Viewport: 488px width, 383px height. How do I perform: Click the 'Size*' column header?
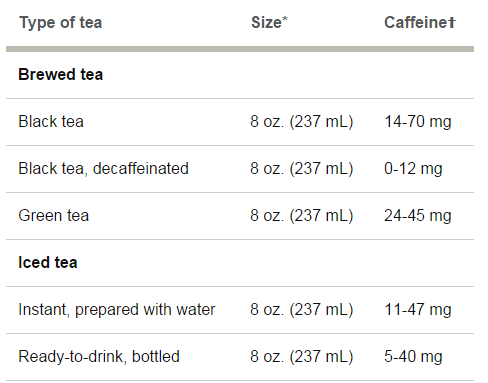(269, 23)
